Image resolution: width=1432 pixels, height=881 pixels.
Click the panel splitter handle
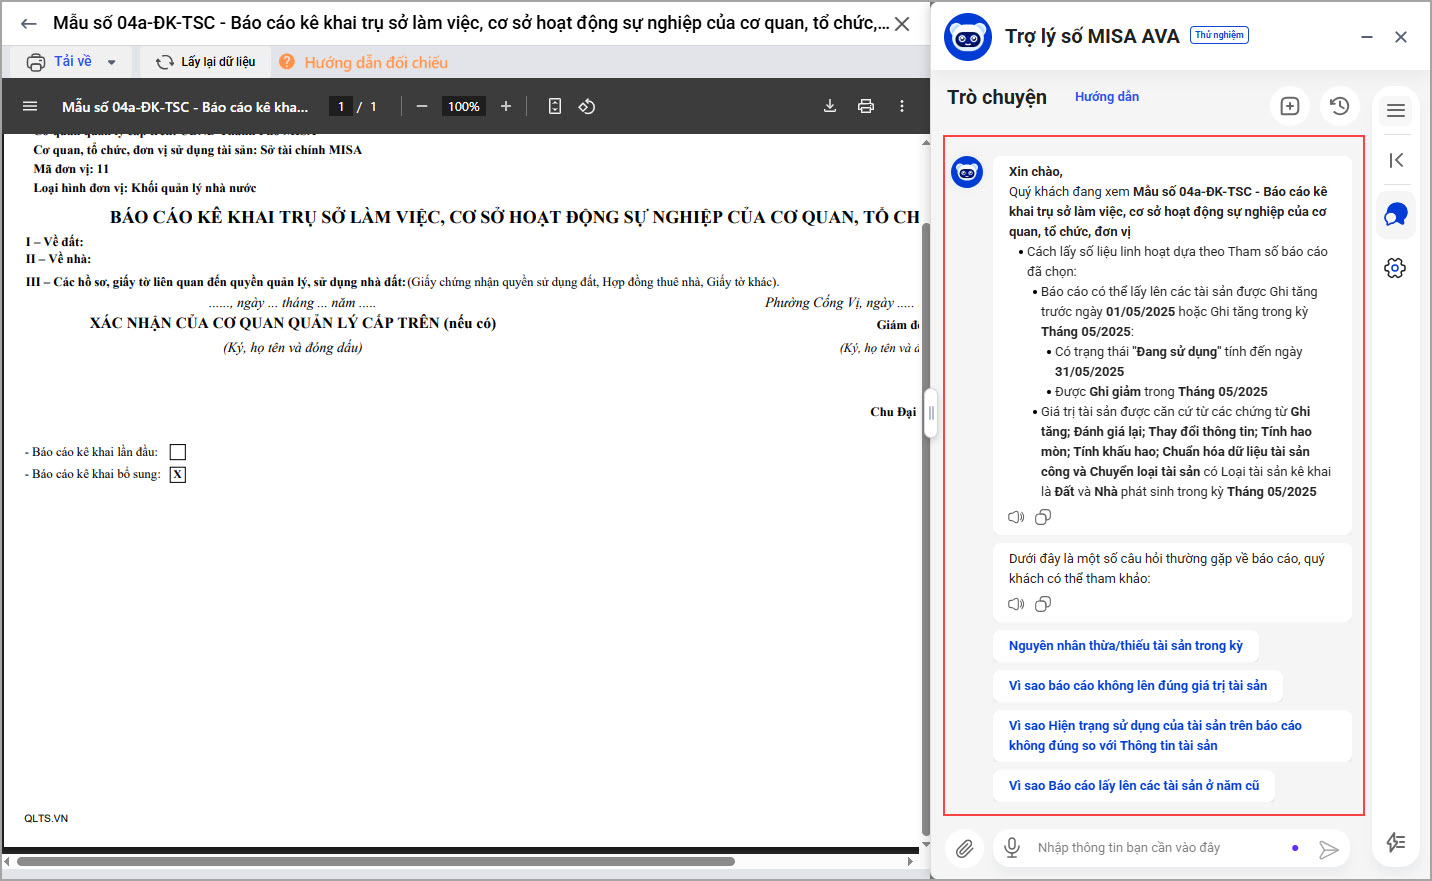931,413
